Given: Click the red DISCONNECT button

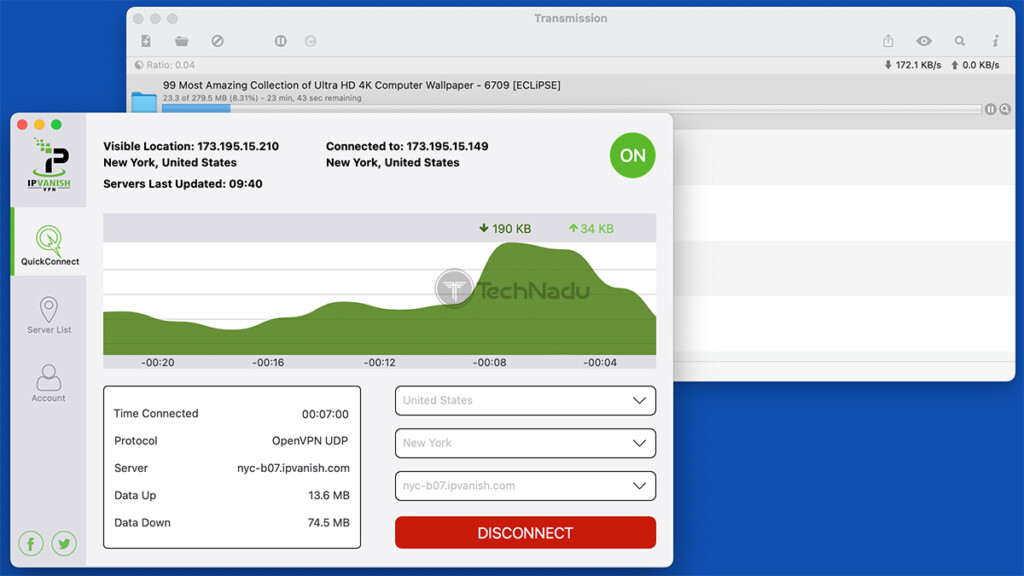Looking at the screenshot, I should coord(525,533).
